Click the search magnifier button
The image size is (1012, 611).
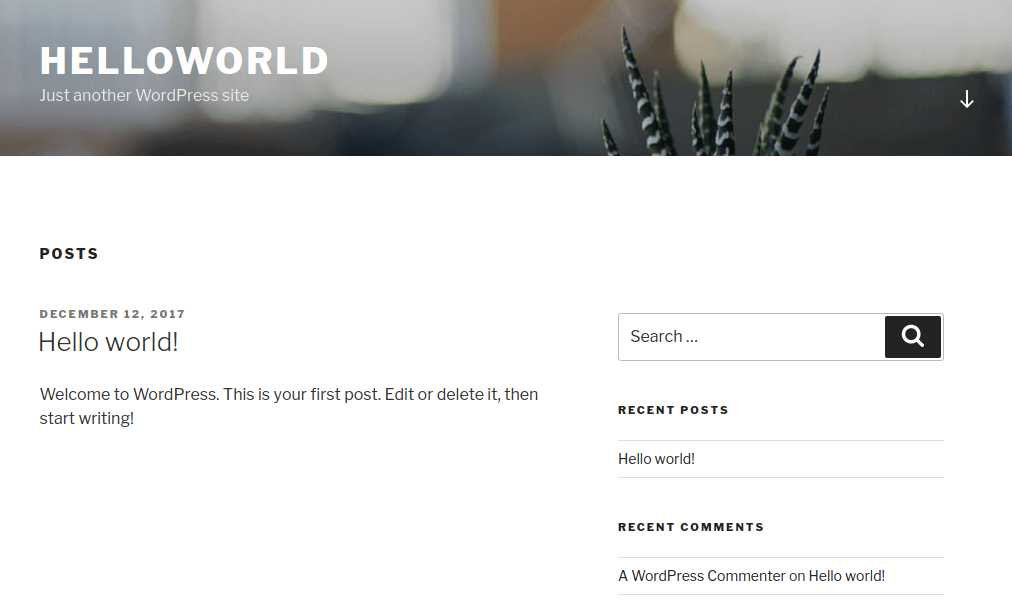click(913, 337)
